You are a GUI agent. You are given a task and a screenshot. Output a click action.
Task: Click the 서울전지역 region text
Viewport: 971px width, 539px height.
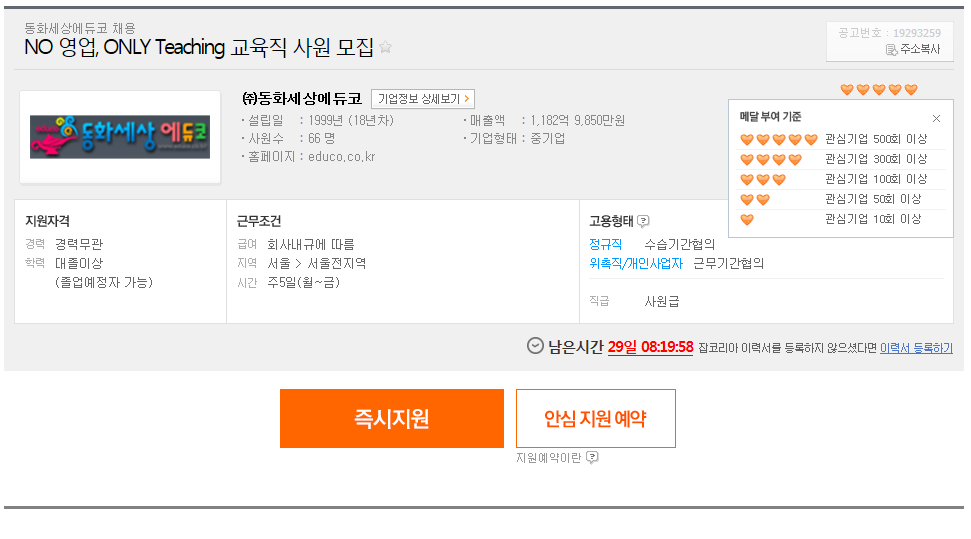(336, 263)
